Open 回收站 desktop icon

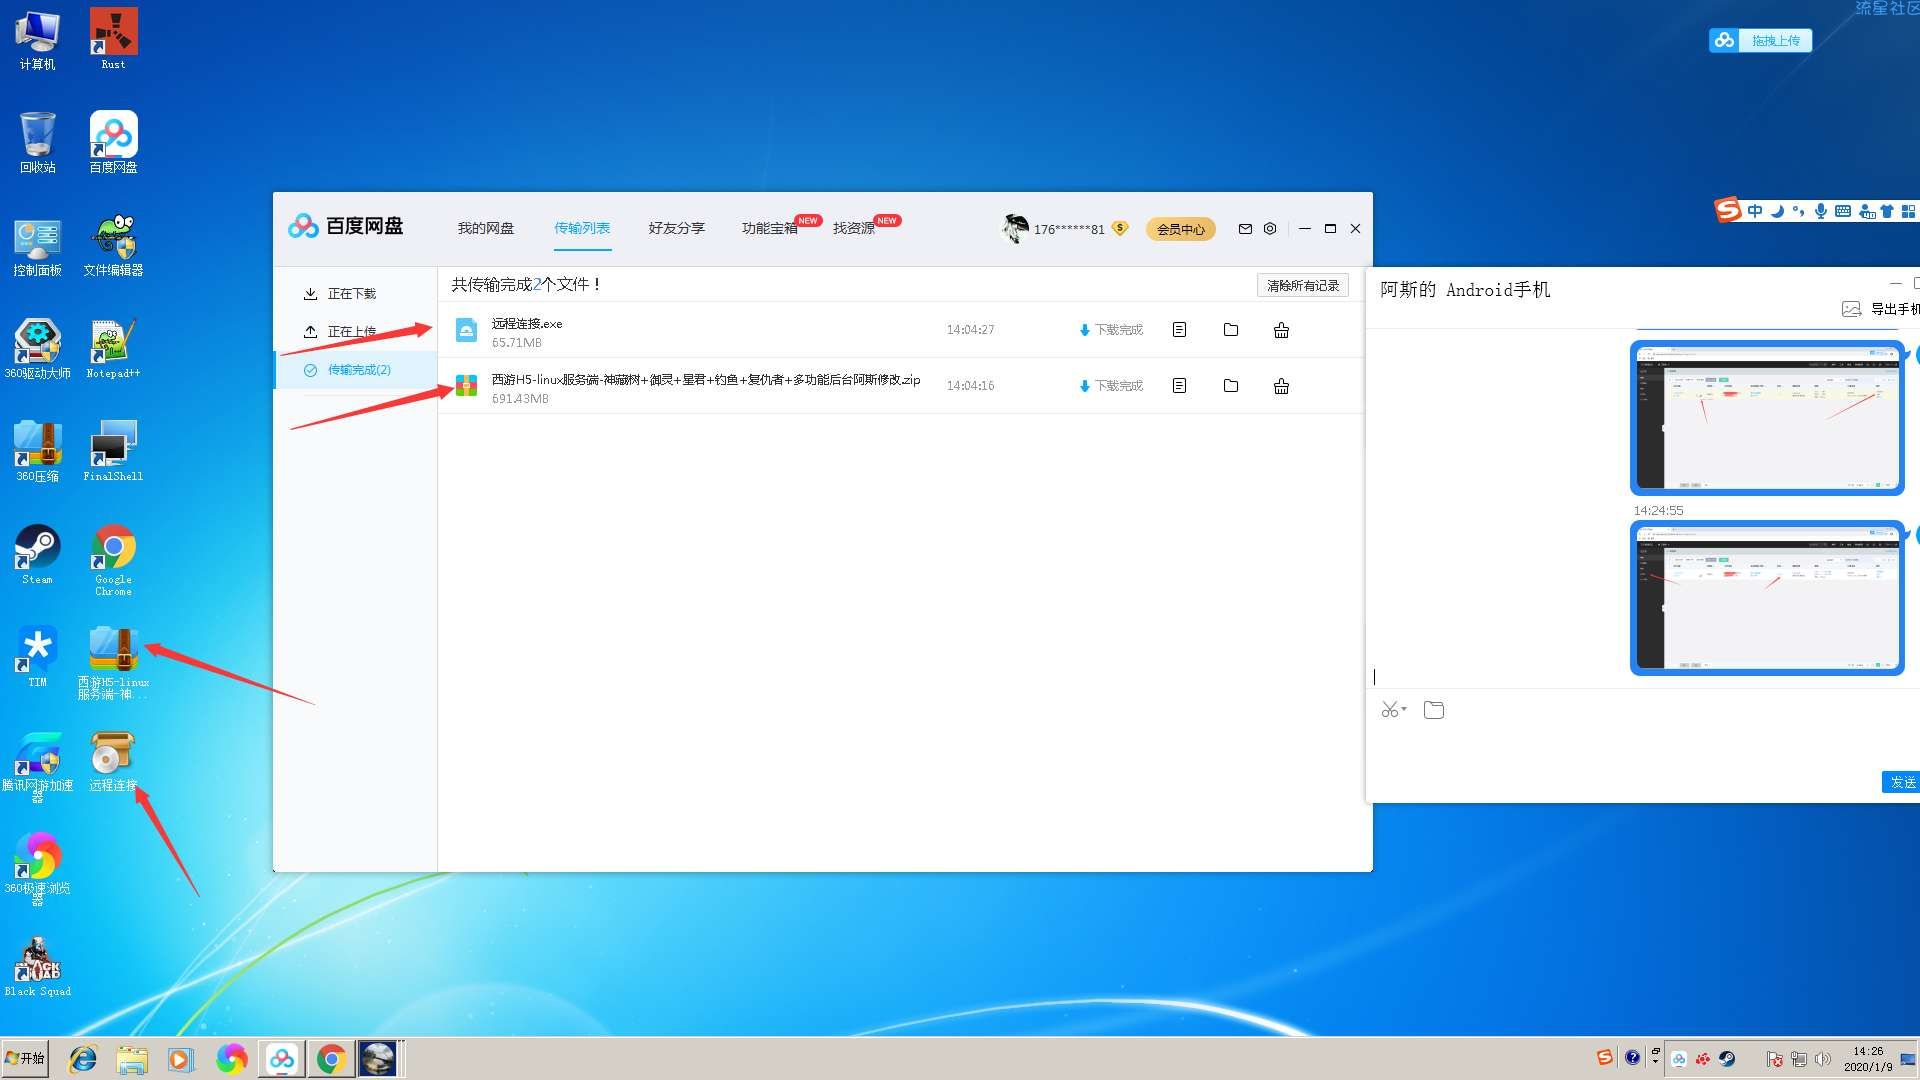[x=37, y=142]
